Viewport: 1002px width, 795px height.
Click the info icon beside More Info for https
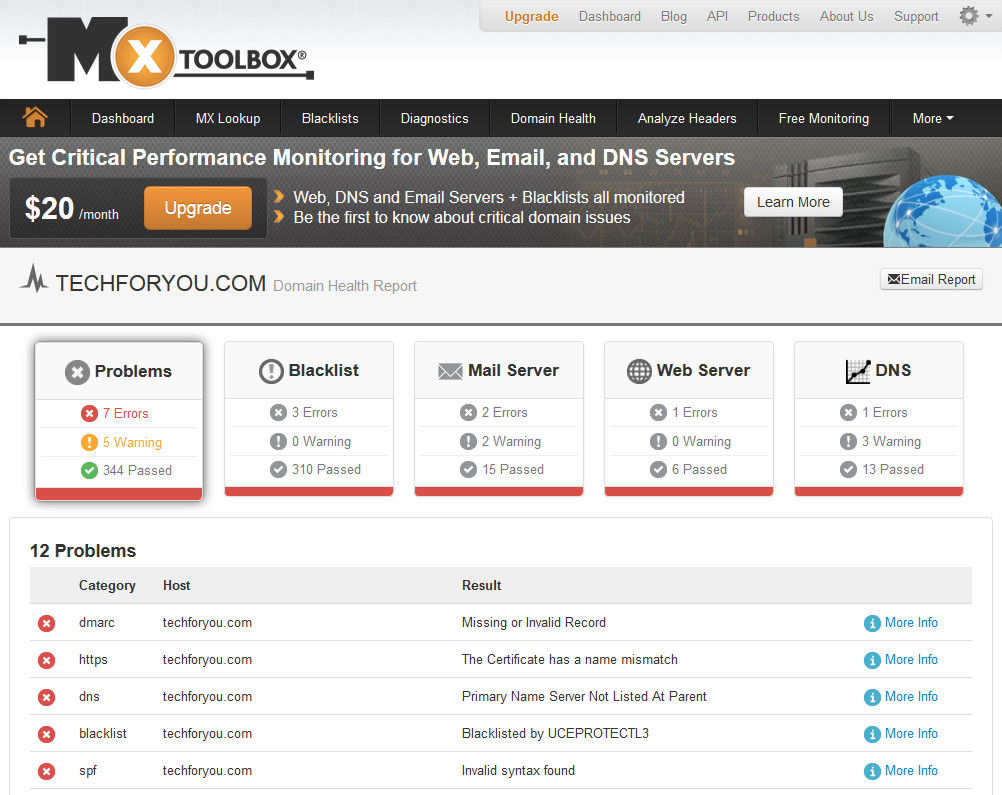click(x=870, y=659)
